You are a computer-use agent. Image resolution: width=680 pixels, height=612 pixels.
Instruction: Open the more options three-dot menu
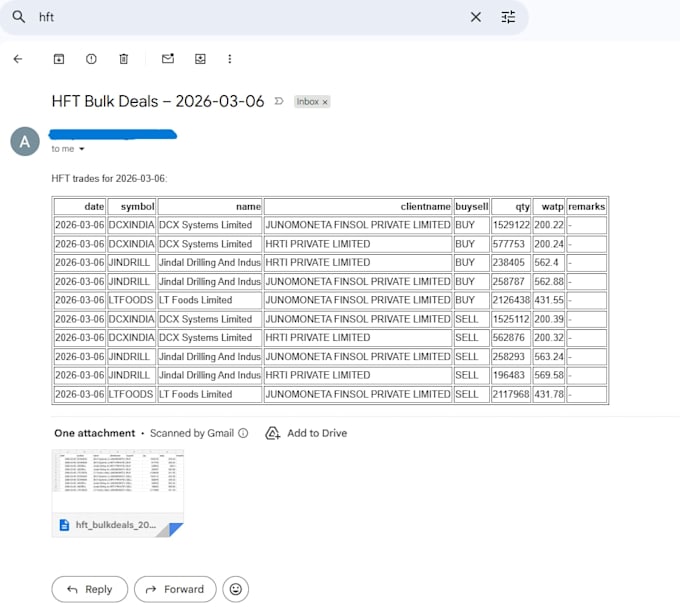230,59
